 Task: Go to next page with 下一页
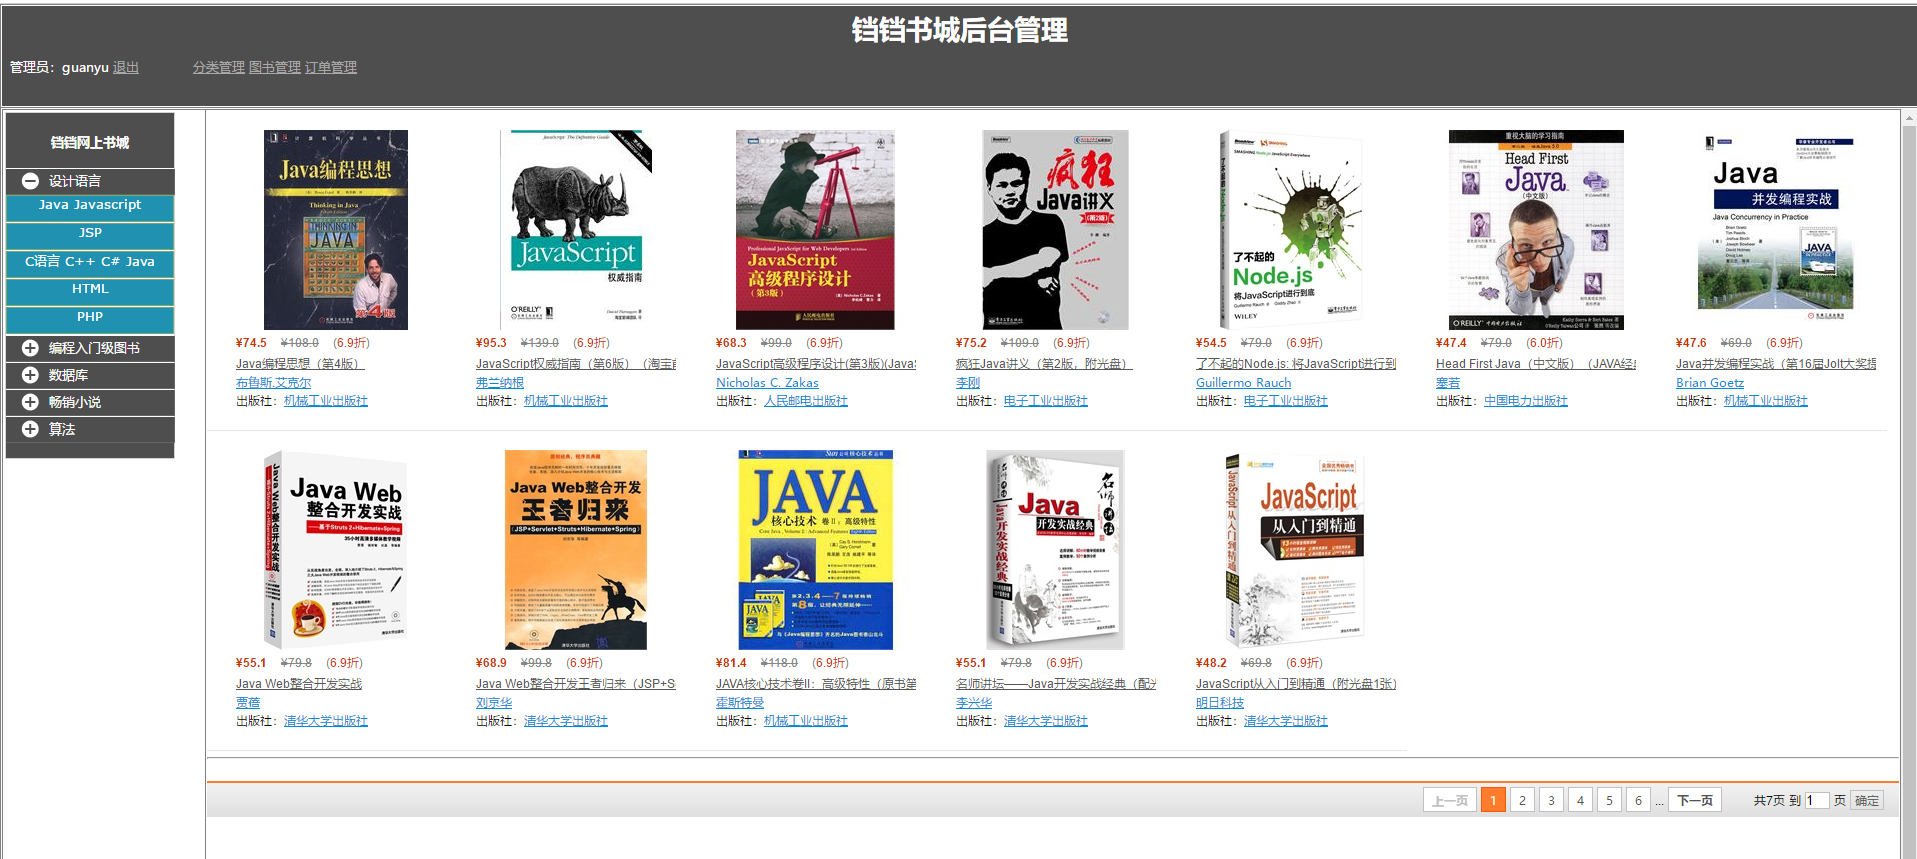(x=1695, y=800)
